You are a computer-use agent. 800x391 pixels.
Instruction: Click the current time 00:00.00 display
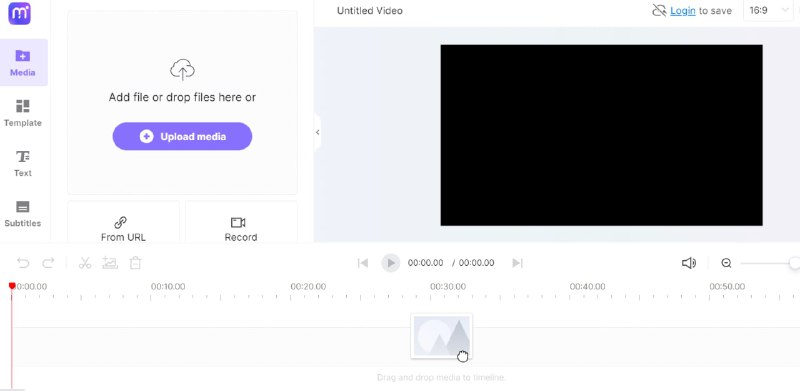coord(426,263)
